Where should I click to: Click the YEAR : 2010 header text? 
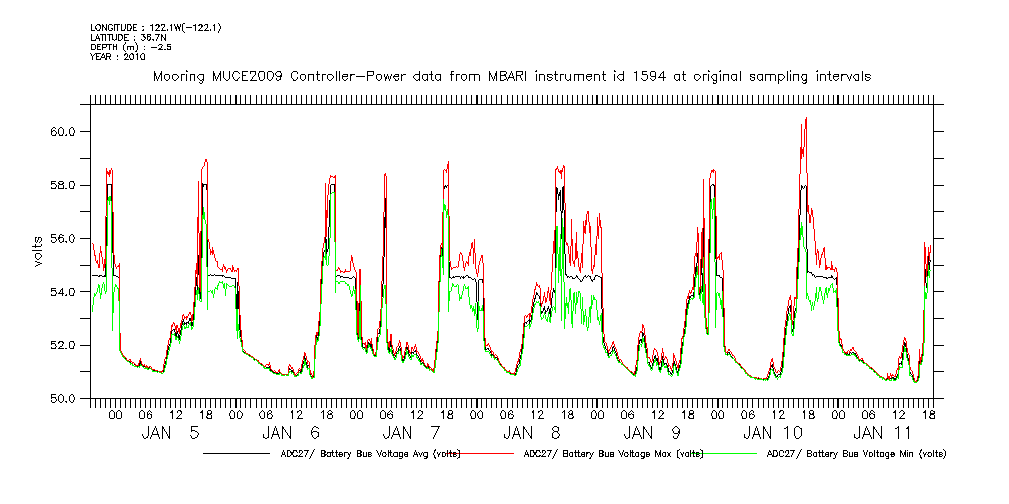[118, 57]
